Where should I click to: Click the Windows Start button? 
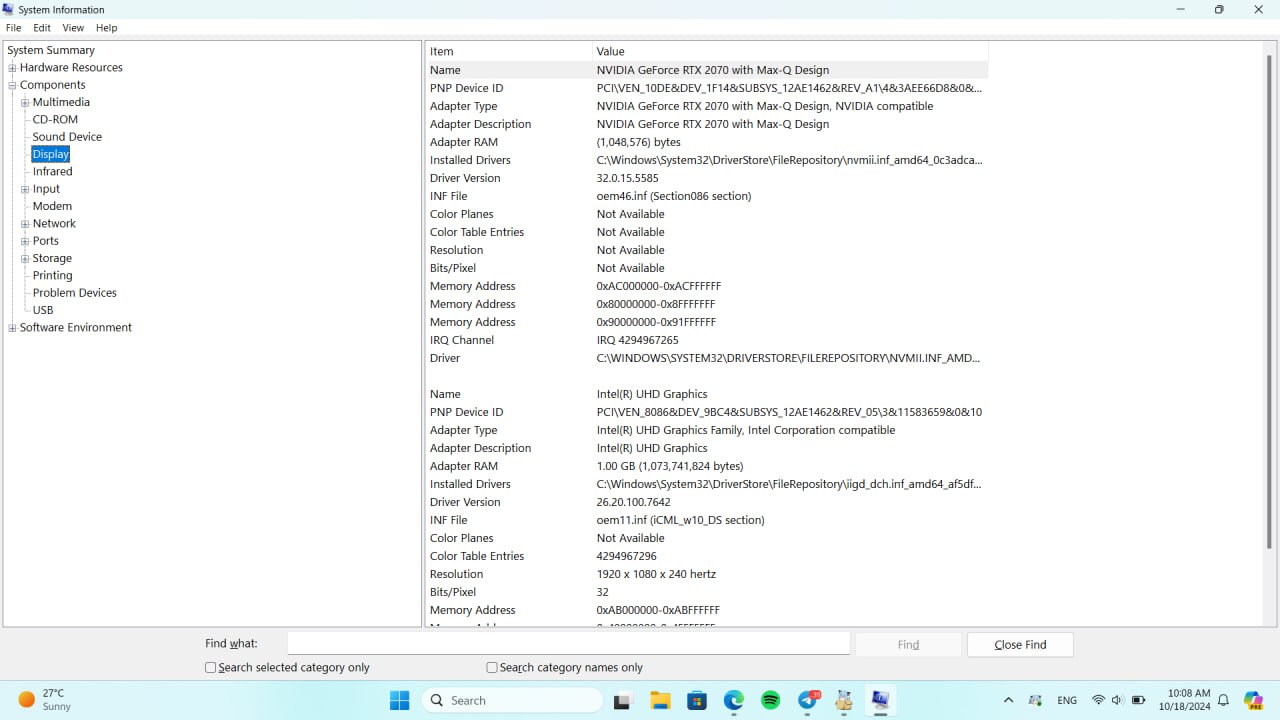[399, 701]
